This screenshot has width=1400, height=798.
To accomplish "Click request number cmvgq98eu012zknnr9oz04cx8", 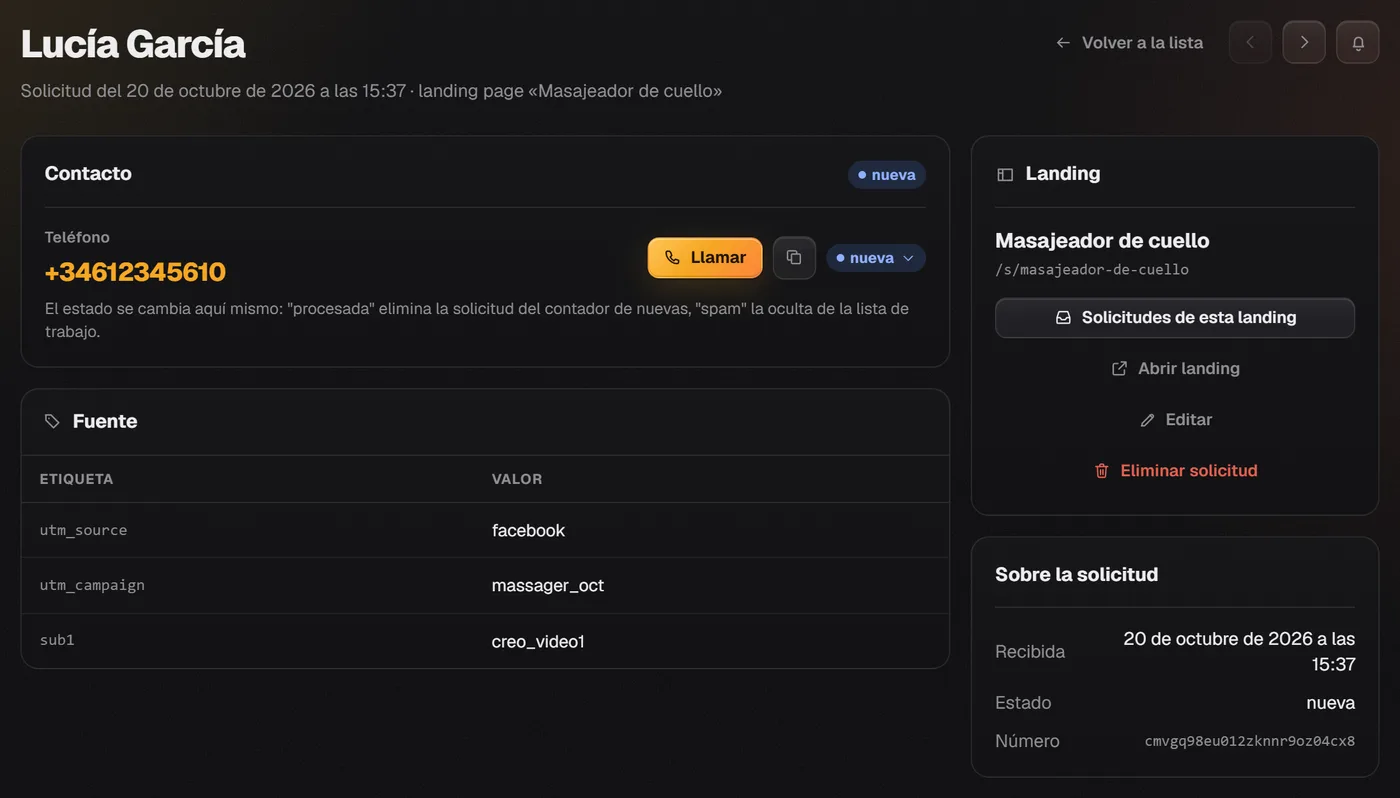I will pos(1250,742).
